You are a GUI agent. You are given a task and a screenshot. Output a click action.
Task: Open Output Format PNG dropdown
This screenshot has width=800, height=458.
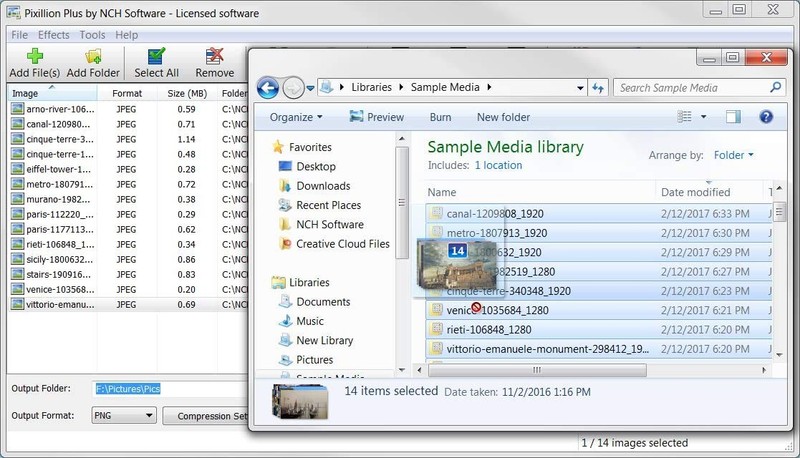tap(124, 415)
